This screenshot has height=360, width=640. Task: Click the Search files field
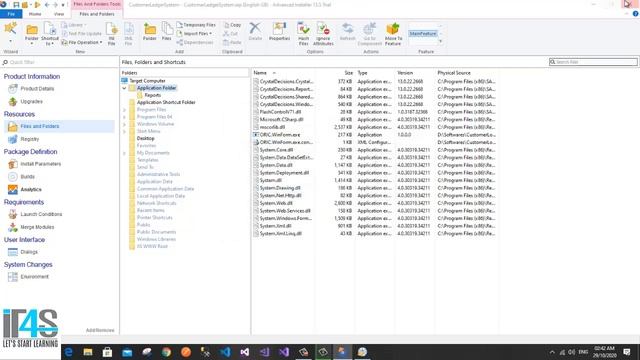coord(593,62)
